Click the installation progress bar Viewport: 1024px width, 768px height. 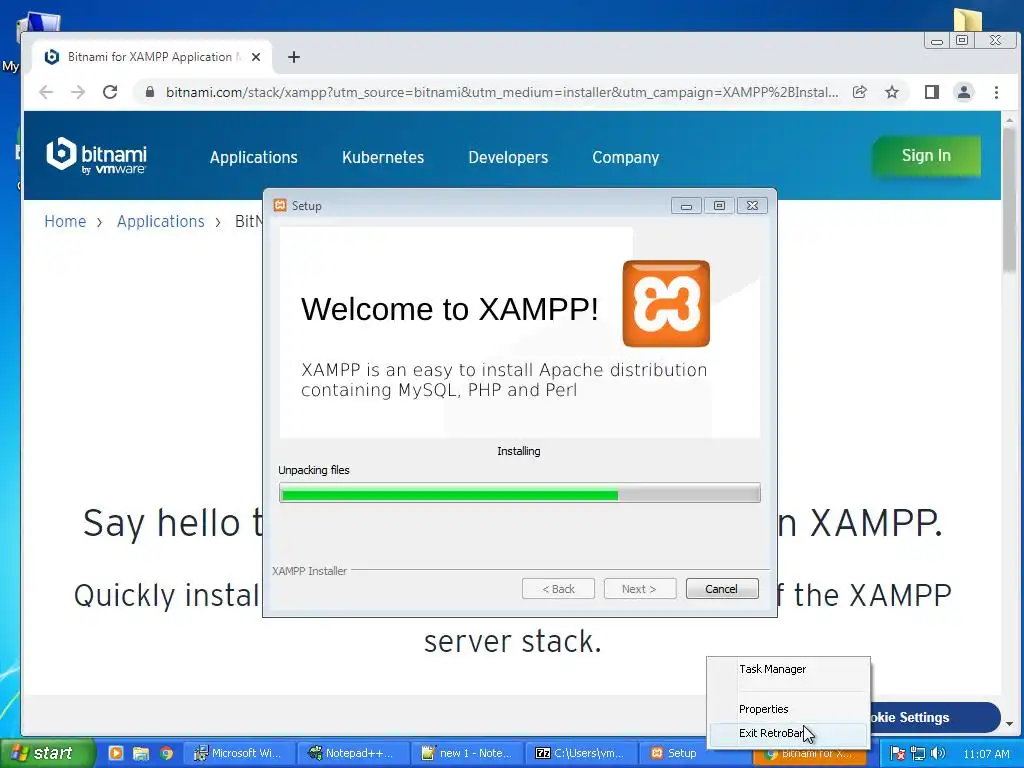[x=519, y=493]
